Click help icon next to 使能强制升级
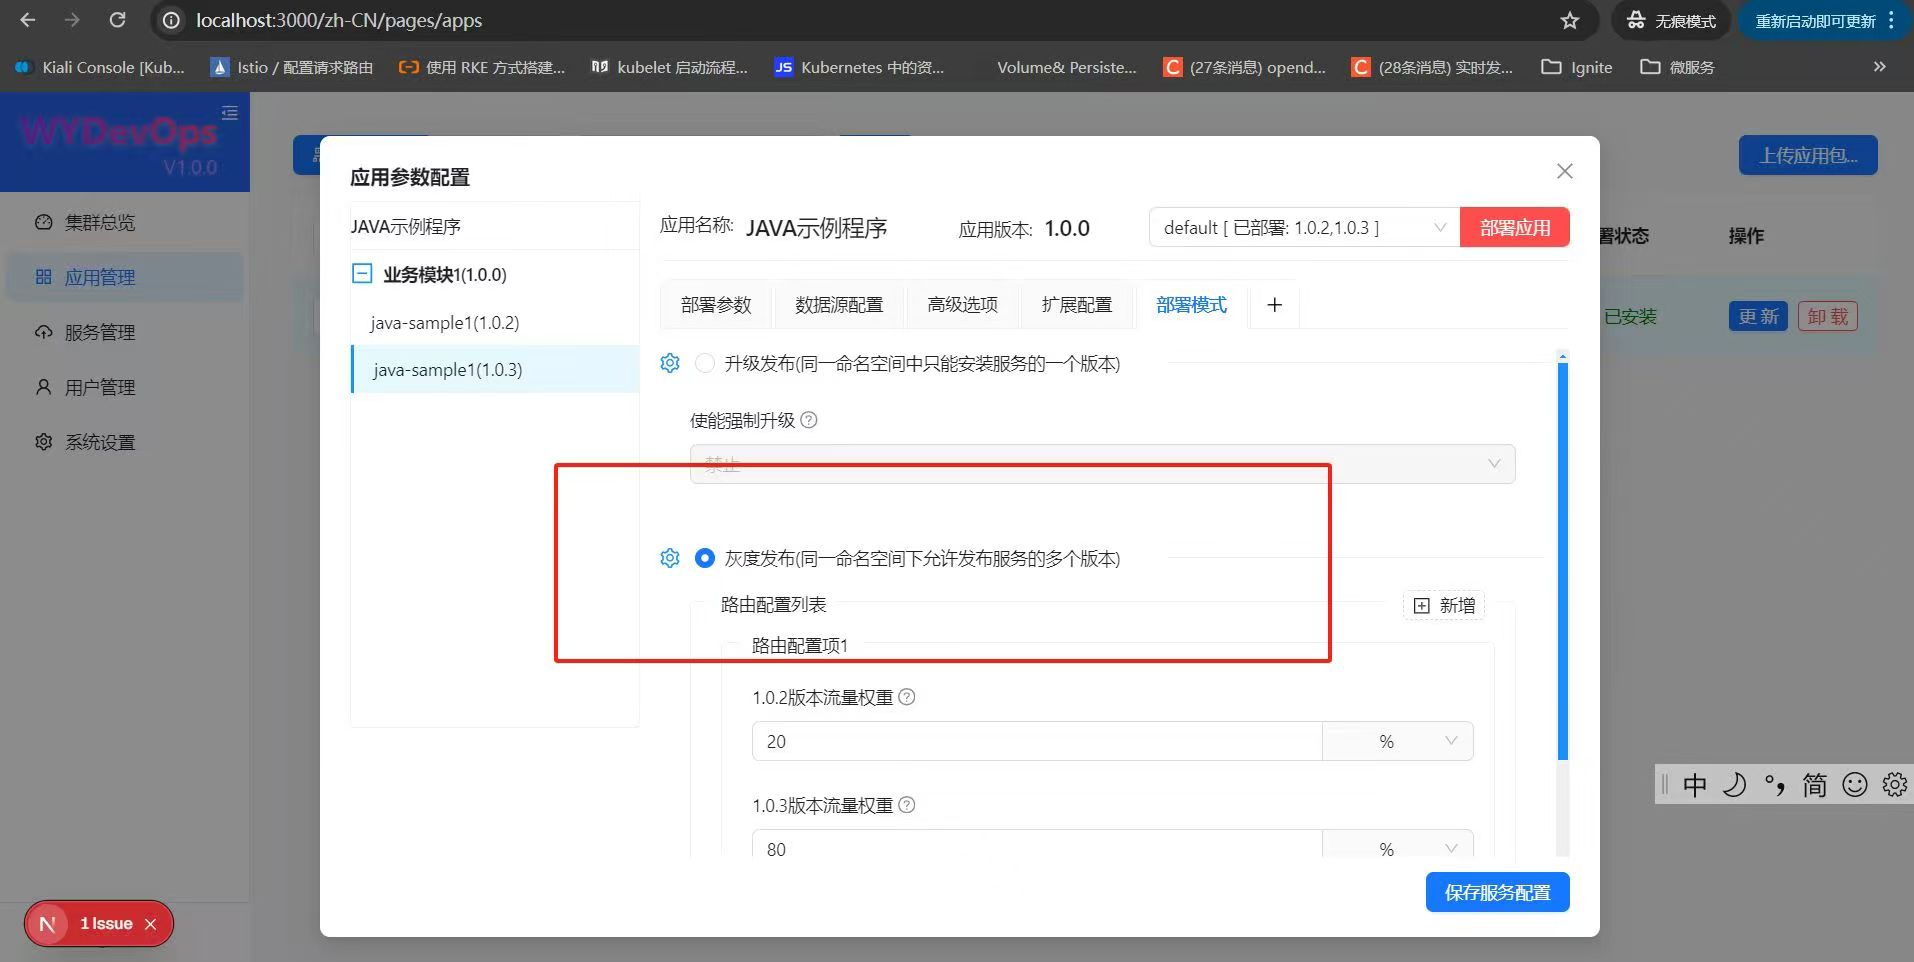1914x962 pixels. click(x=809, y=420)
